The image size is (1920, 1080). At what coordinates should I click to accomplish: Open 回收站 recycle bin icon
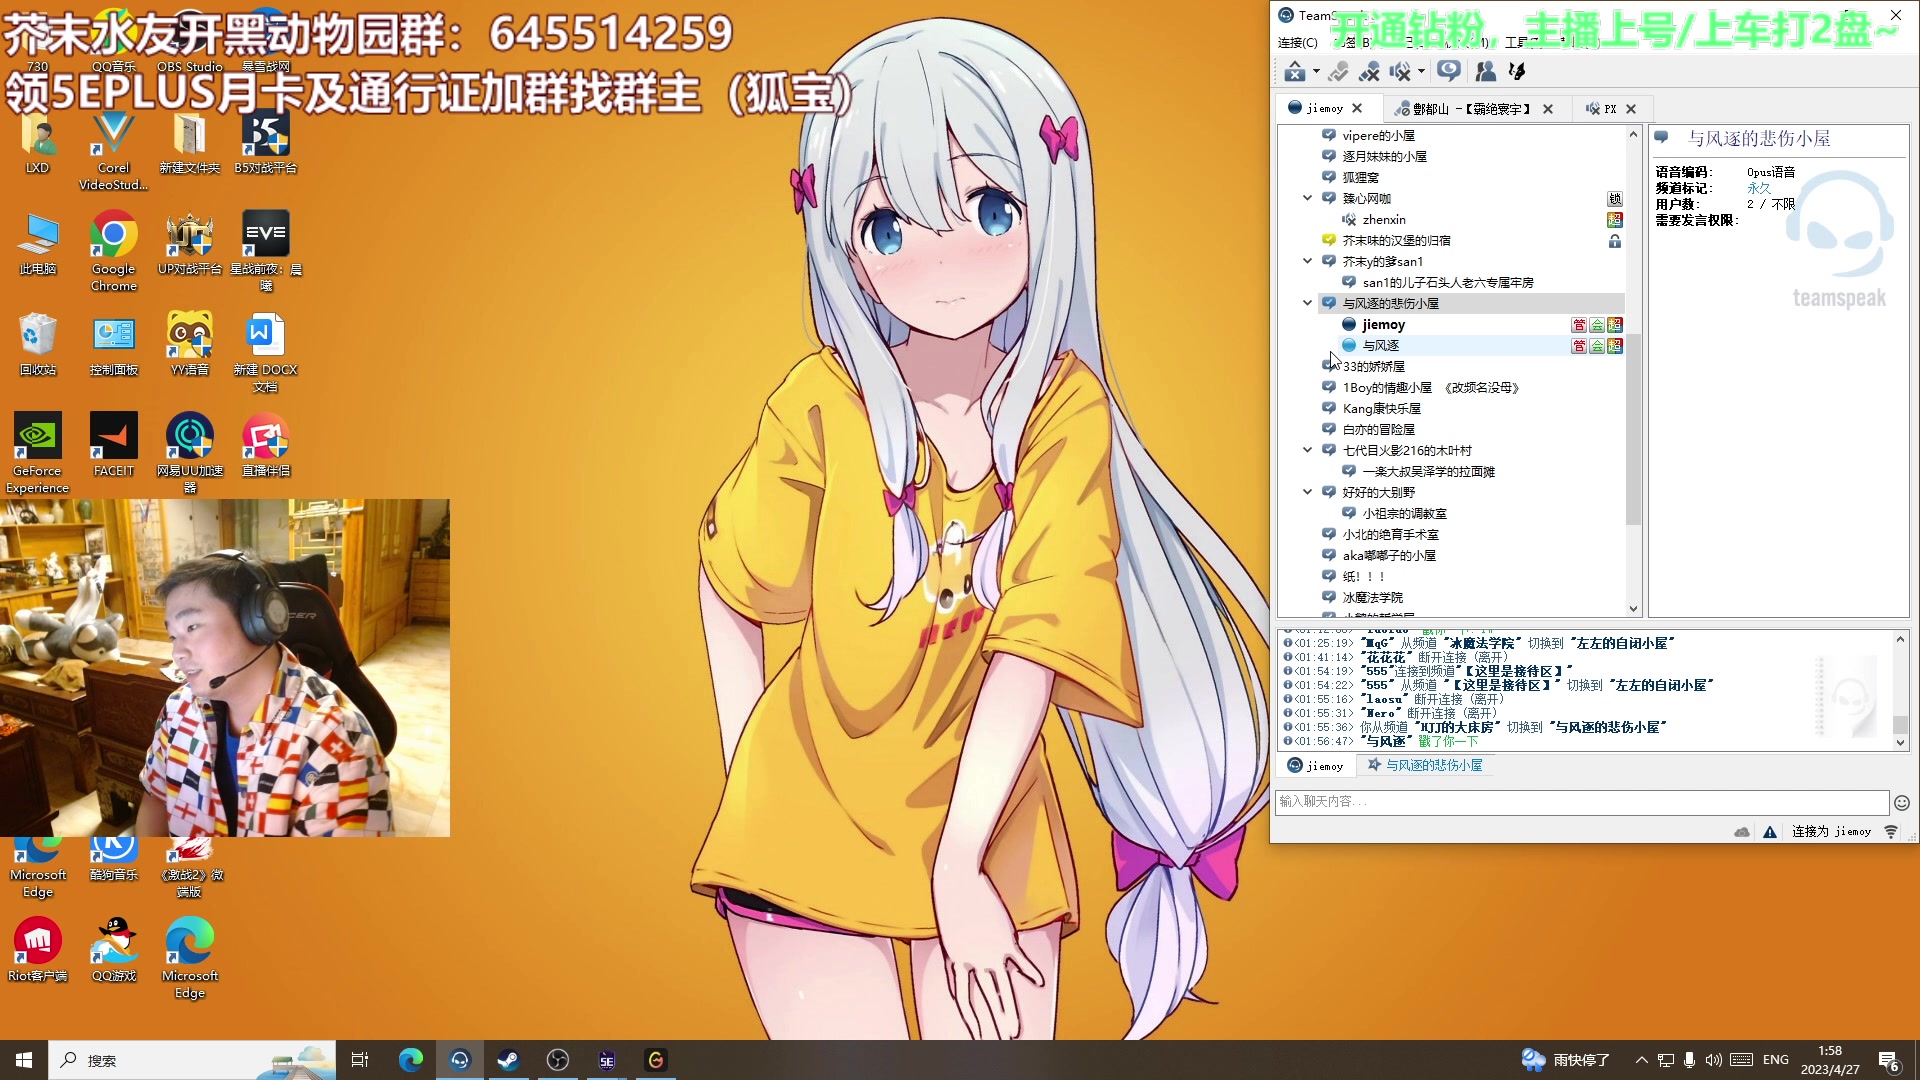click(38, 343)
